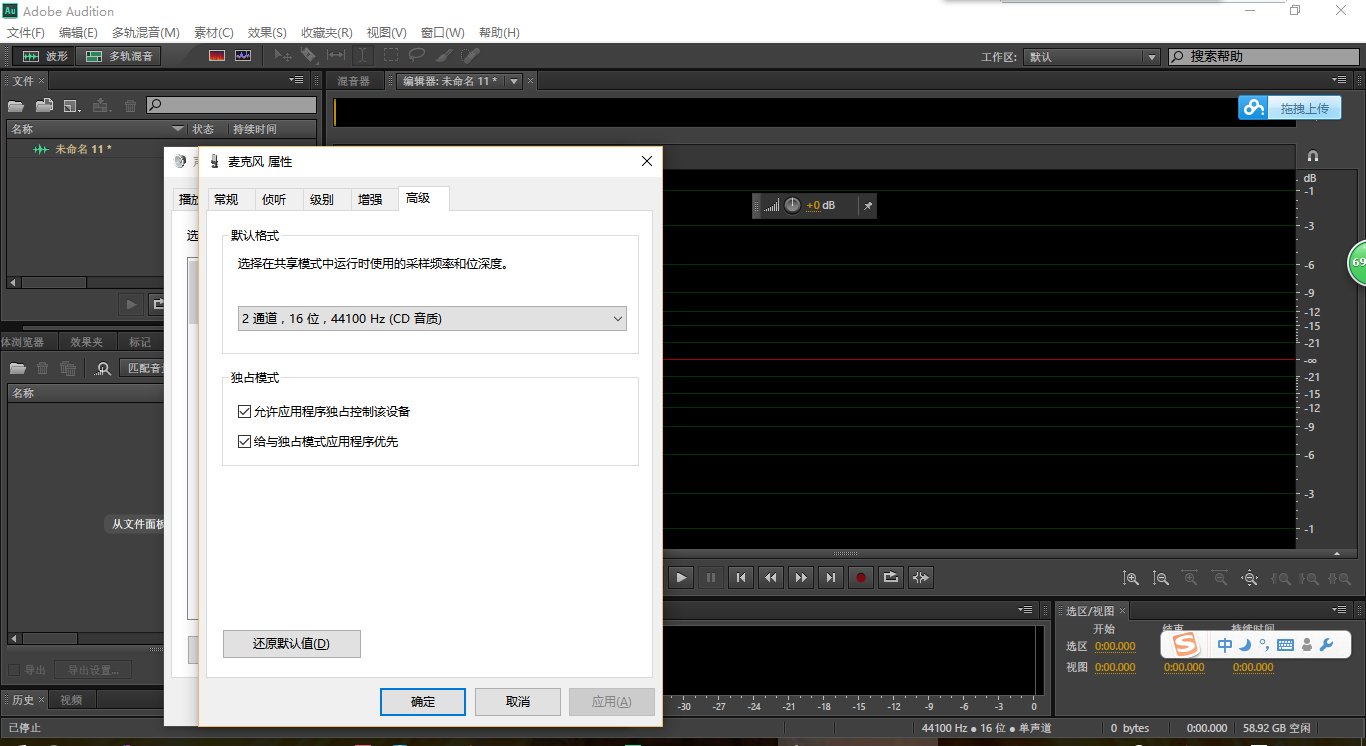Click the search field in 文件 panel
The height and width of the screenshot is (746, 1366).
pos(232,105)
